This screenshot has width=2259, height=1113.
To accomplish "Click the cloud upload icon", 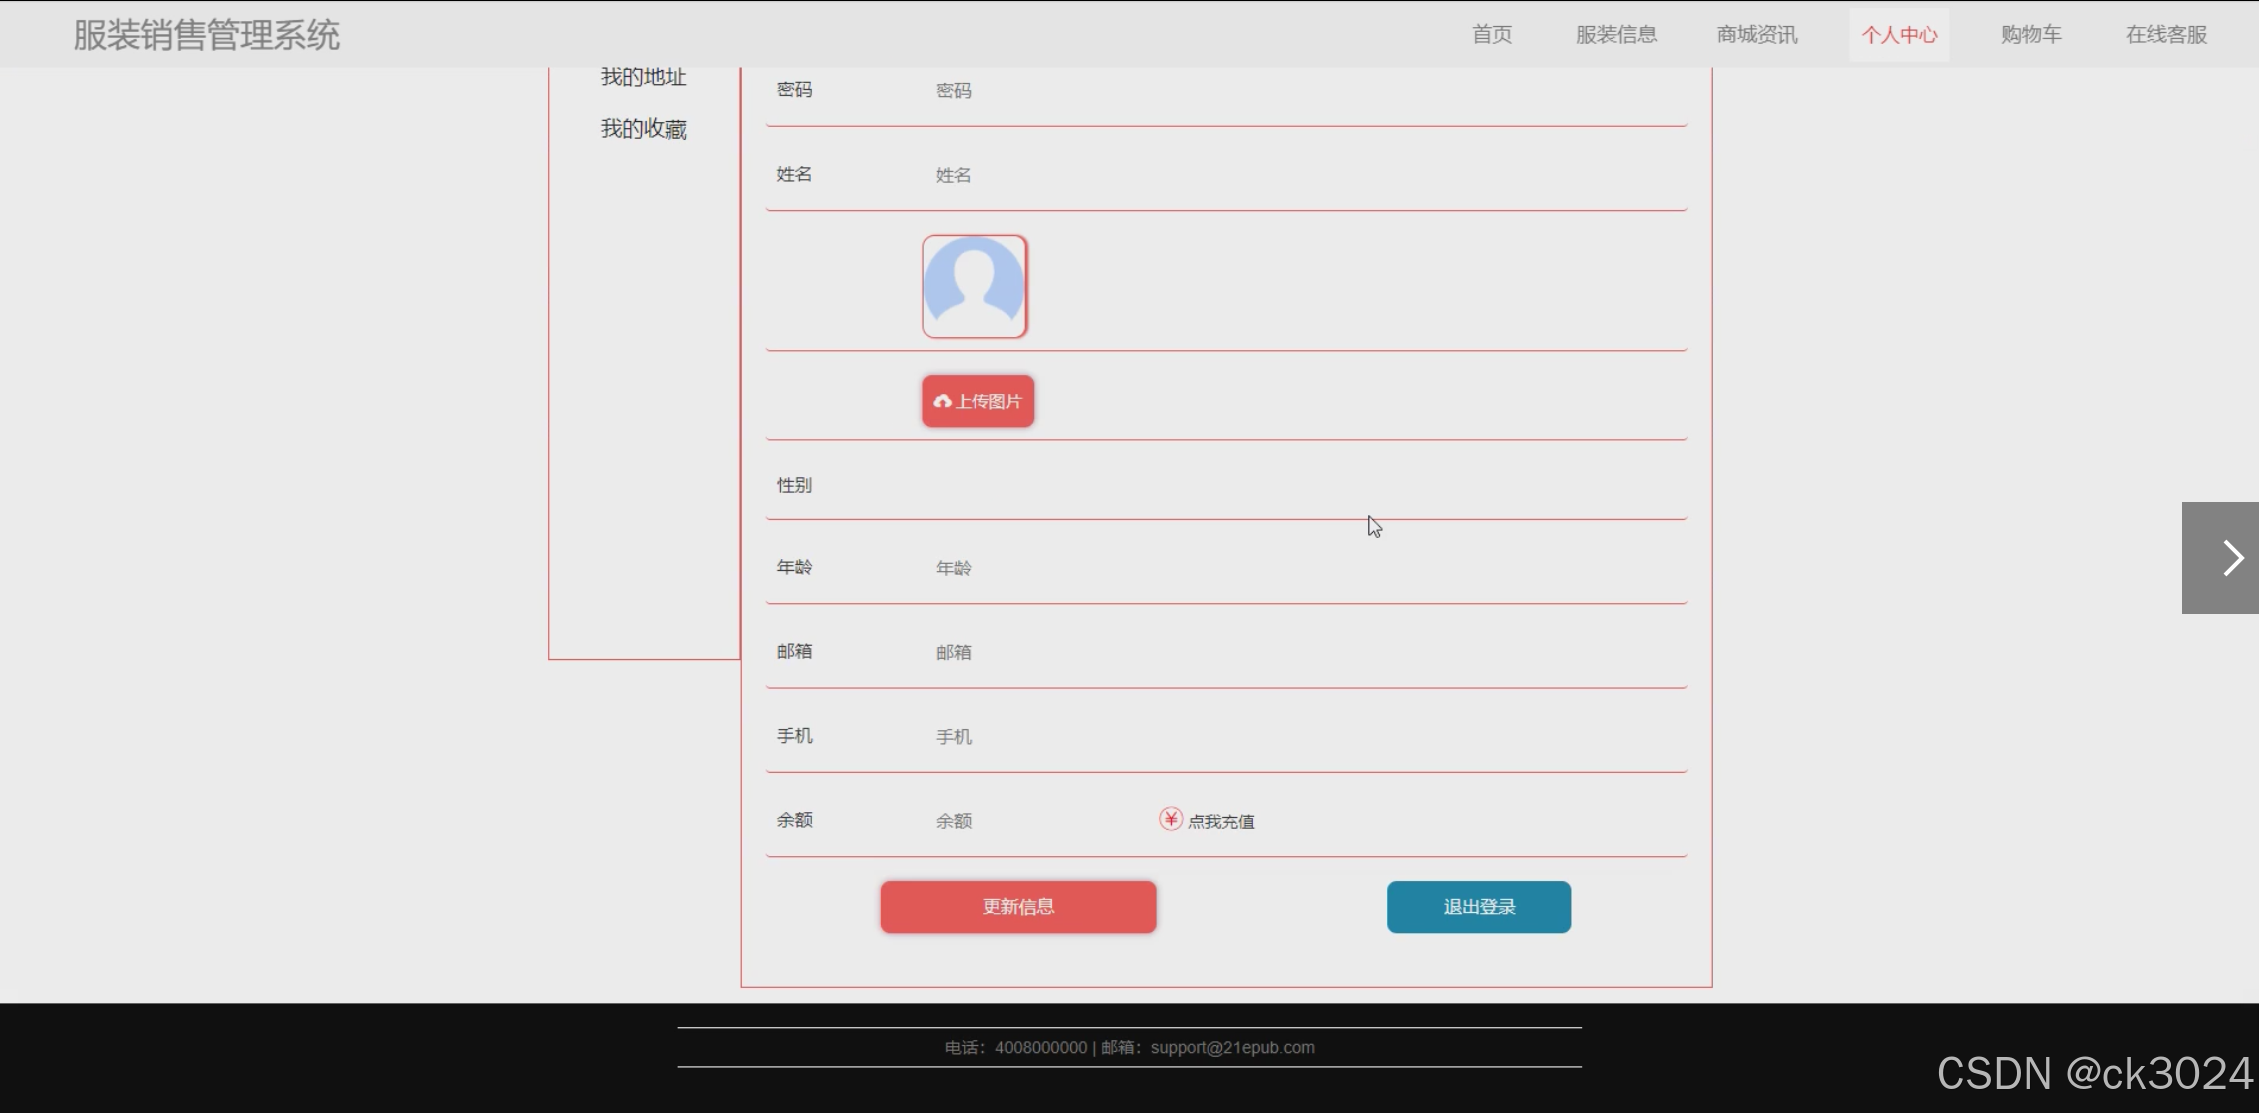I will [942, 401].
